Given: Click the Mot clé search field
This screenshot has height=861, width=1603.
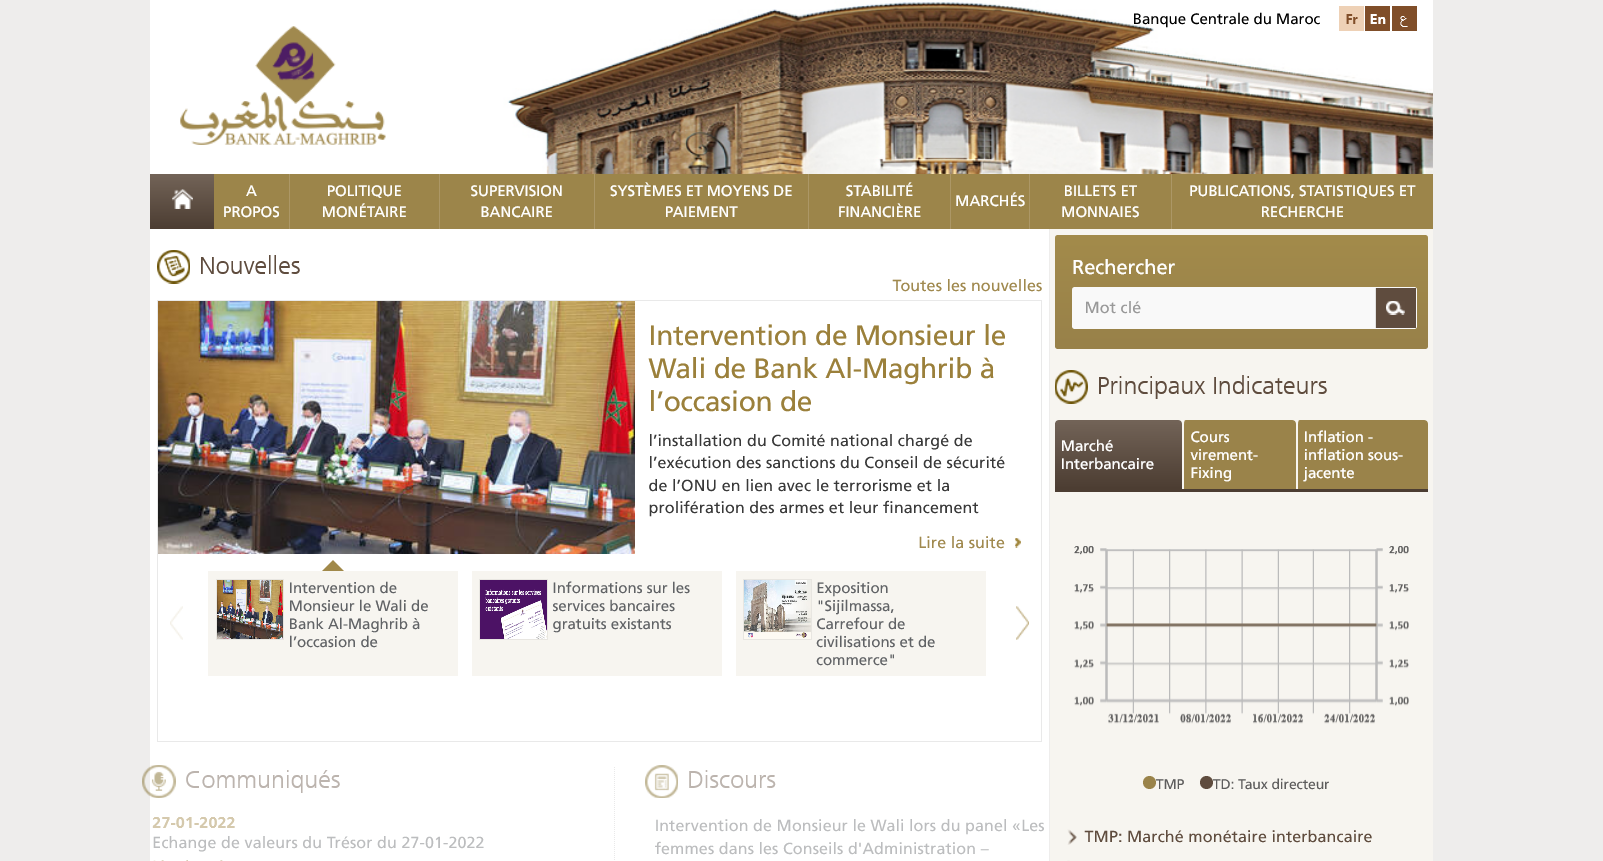Looking at the screenshot, I should coord(1223,308).
